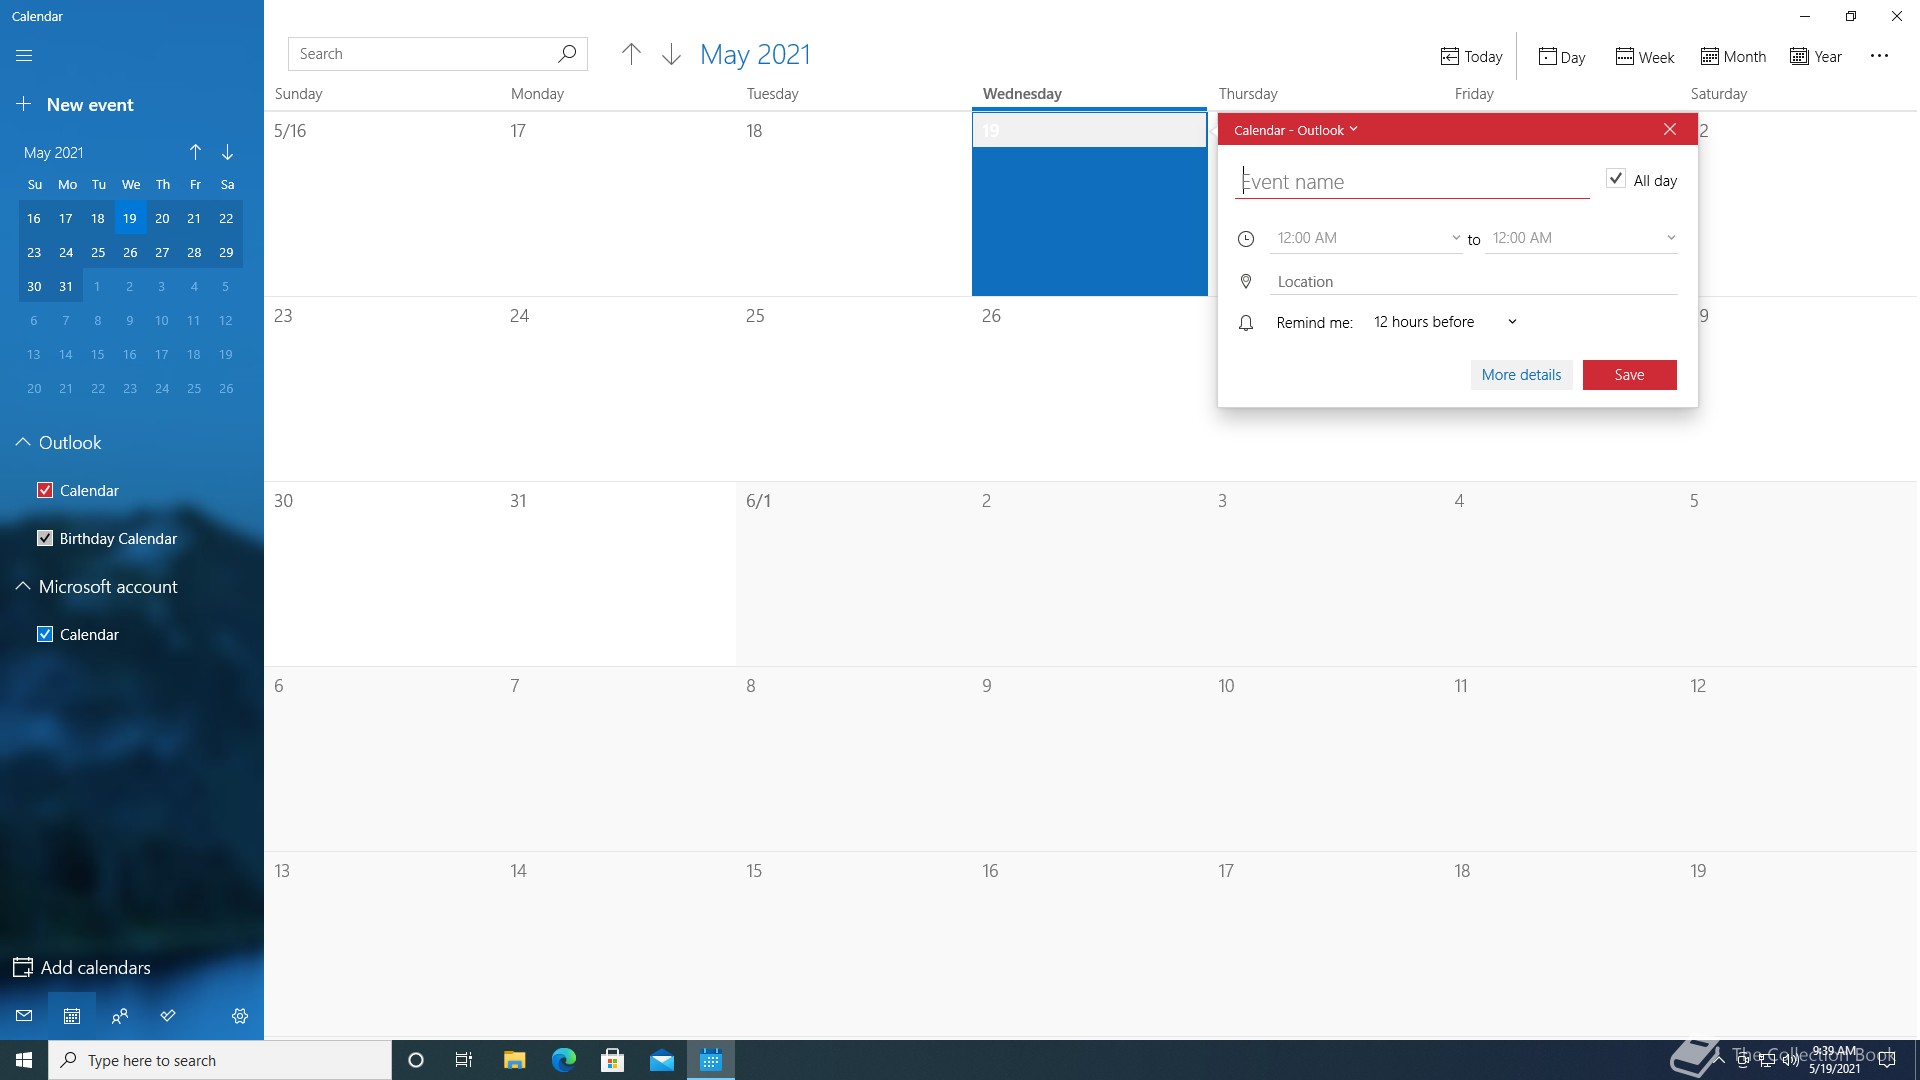This screenshot has width=1920, height=1080.
Task: Select May 31 in mini calendar
Action: click(66, 286)
